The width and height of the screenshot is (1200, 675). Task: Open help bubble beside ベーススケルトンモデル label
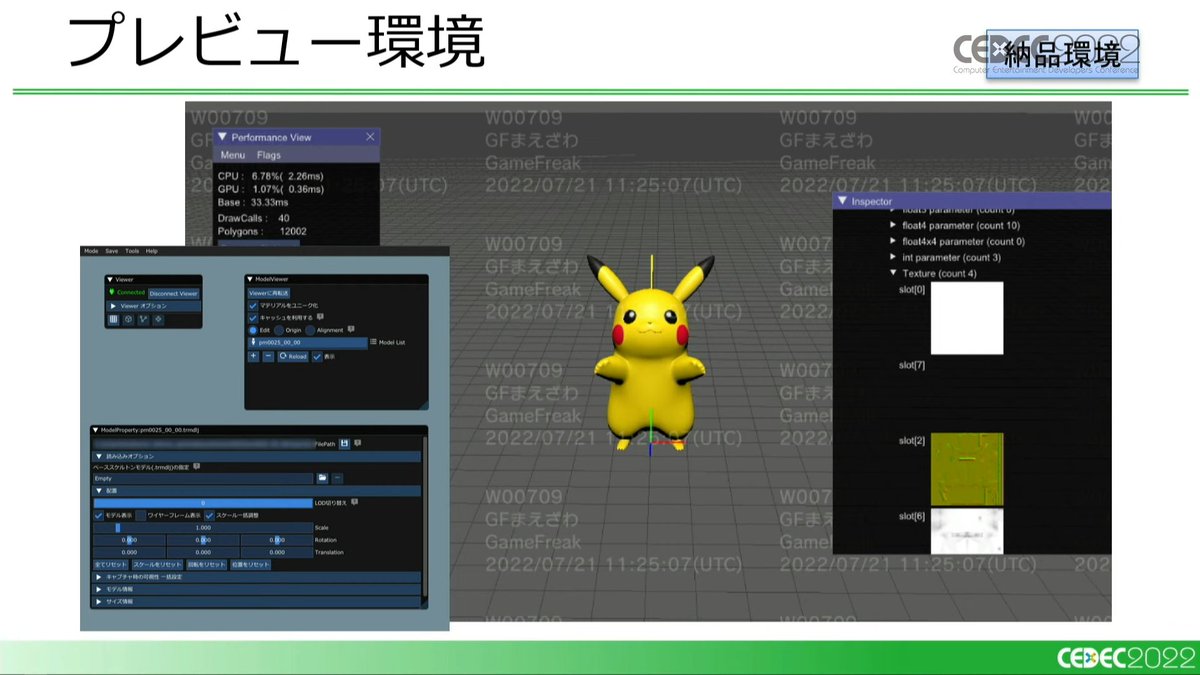coord(197,466)
